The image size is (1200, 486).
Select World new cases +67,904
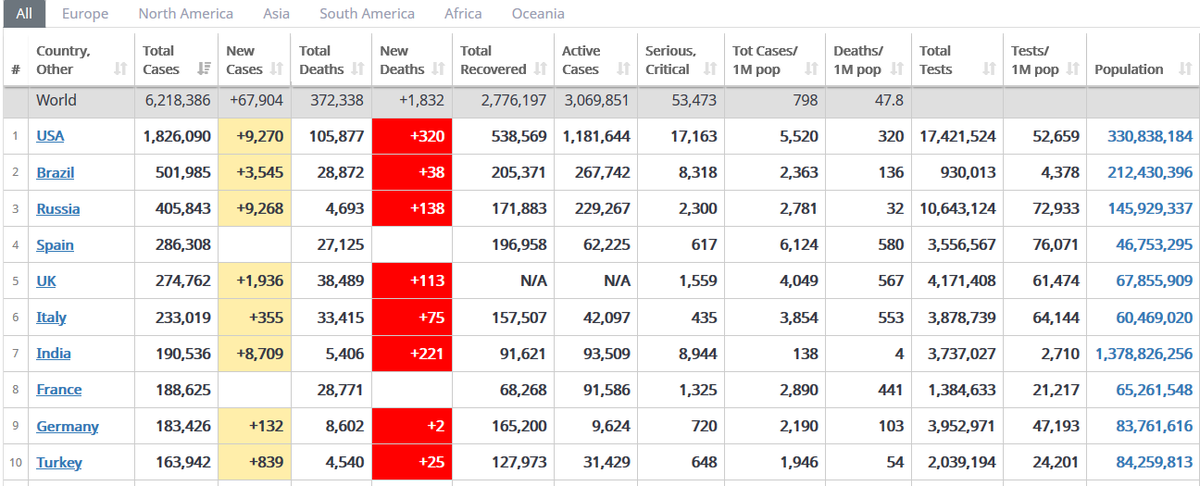[x=256, y=100]
